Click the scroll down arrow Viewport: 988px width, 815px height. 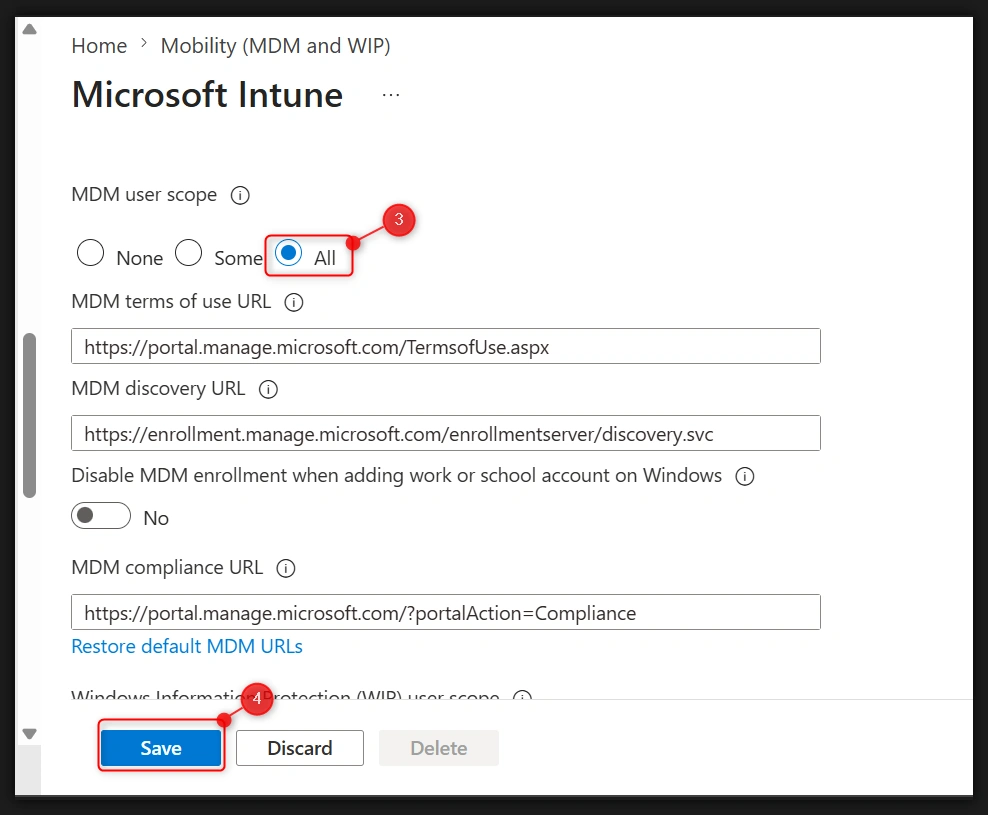(30, 734)
